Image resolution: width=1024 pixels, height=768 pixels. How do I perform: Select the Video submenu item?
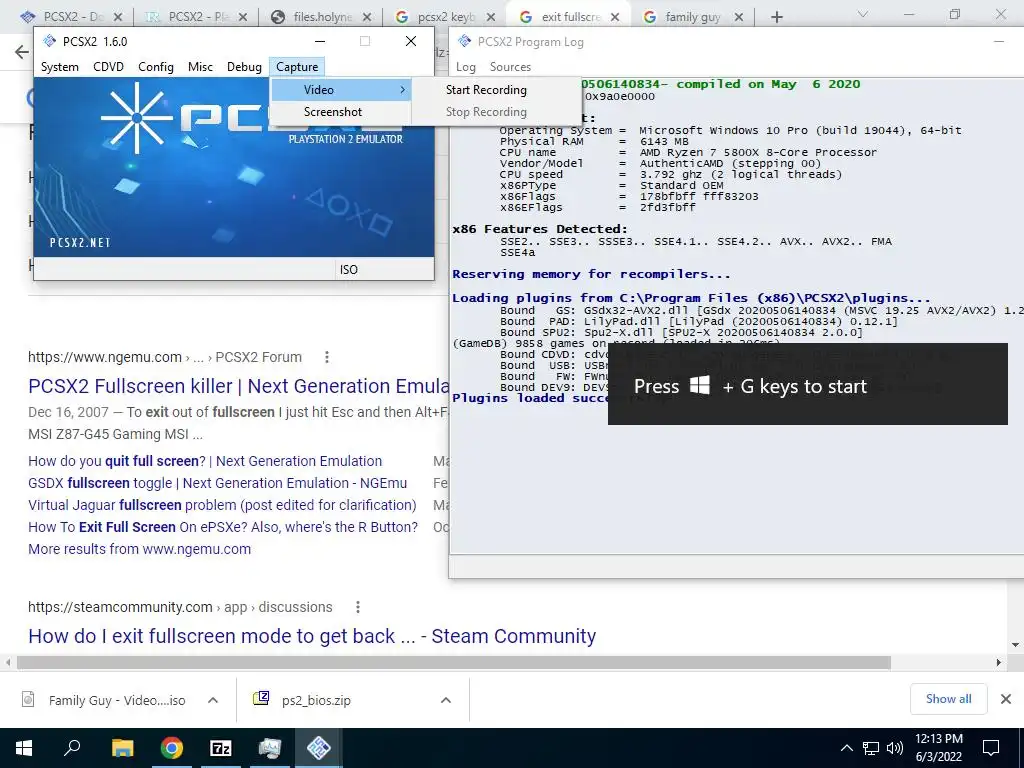(340, 89)
